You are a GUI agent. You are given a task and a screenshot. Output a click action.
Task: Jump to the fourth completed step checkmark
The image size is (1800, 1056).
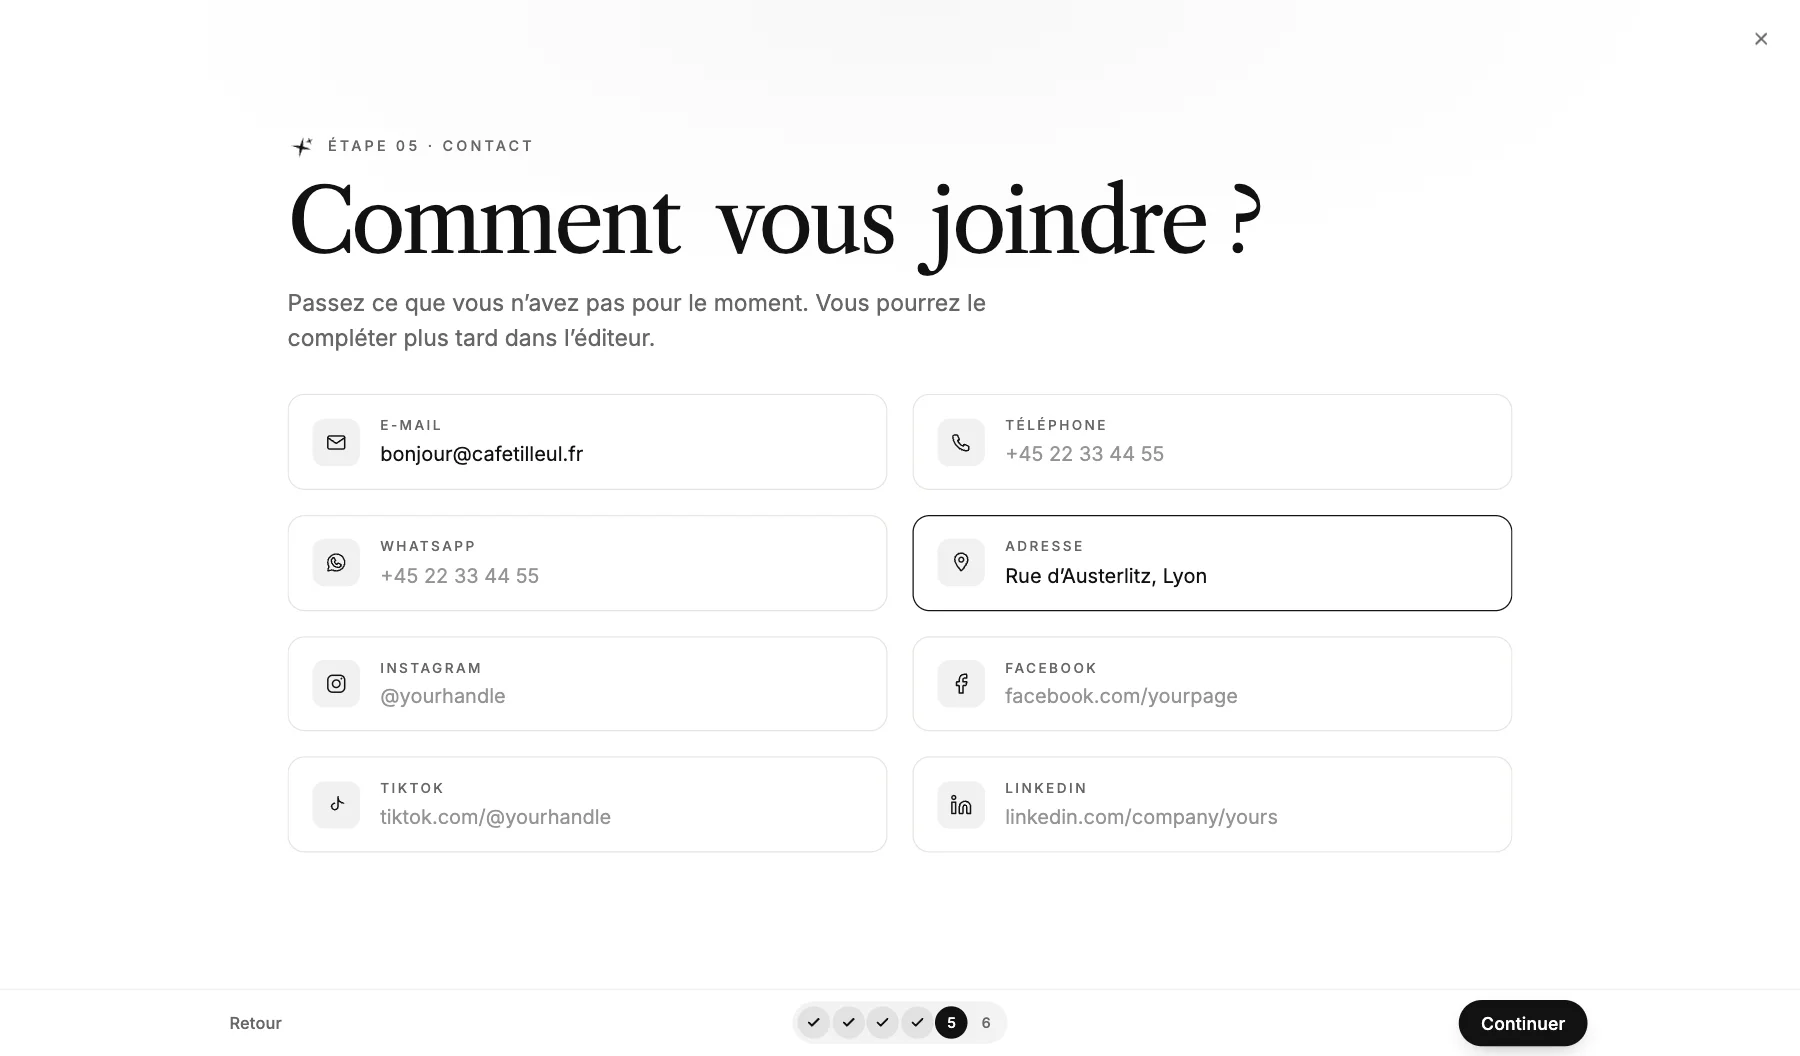click(917, 1023)
